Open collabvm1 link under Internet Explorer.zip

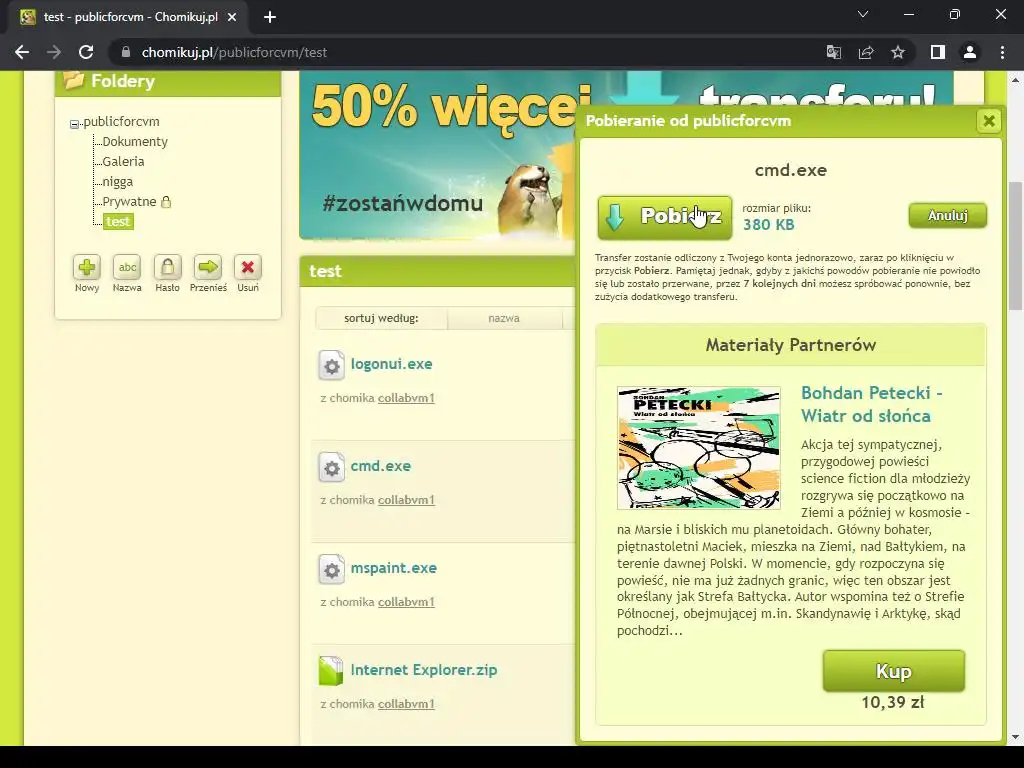click(406, 703)
